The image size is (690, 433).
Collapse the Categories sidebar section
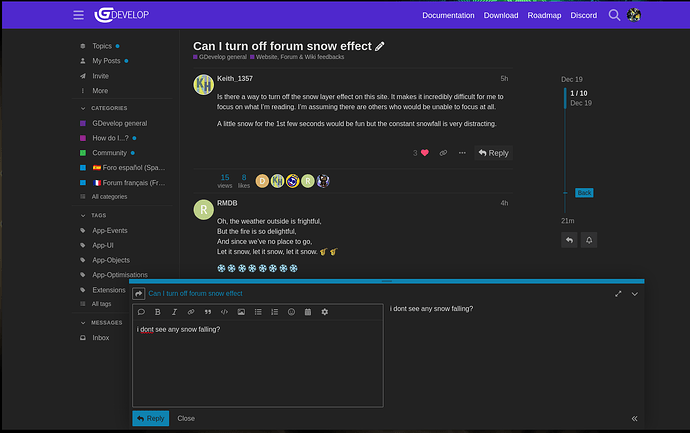click(x=104, y=108)
